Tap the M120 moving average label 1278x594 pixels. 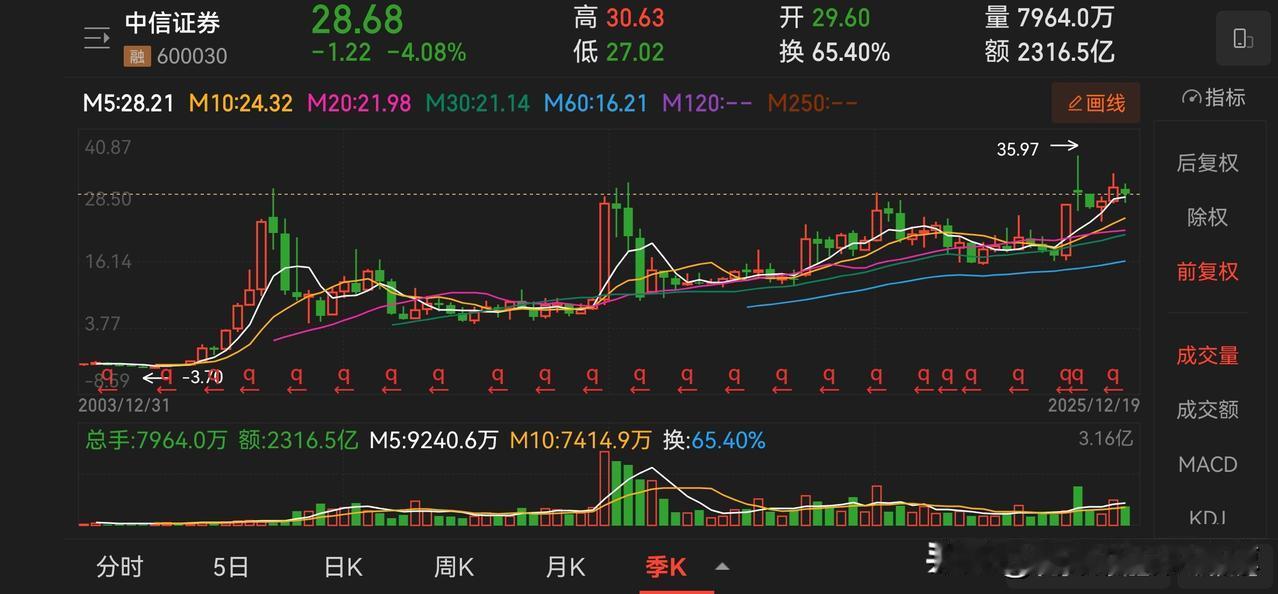tap(707, 103)
